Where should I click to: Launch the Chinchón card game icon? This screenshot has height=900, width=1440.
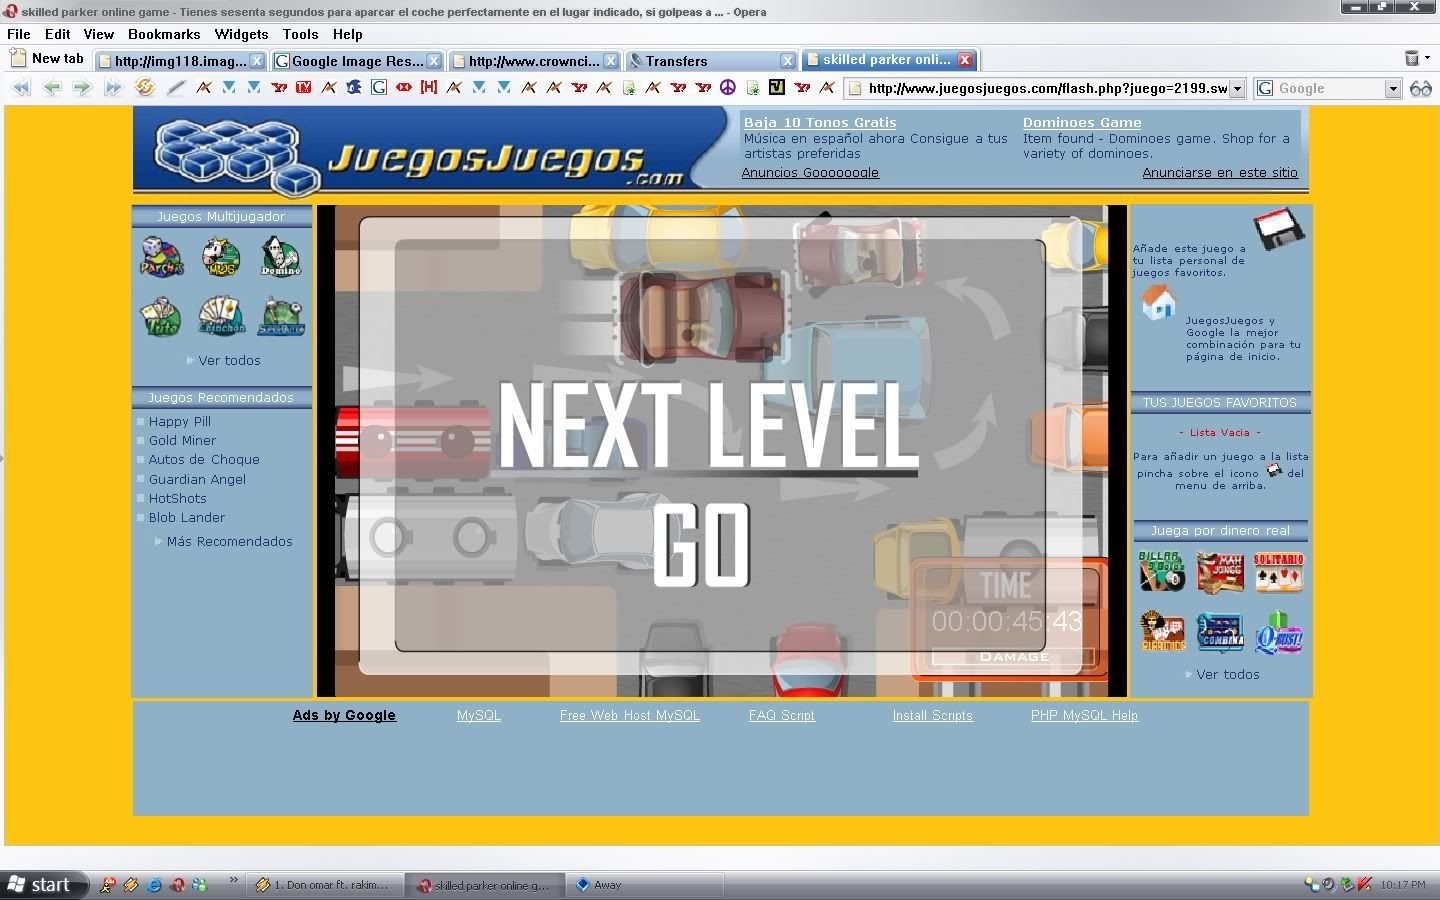click(x=221, y=316)
